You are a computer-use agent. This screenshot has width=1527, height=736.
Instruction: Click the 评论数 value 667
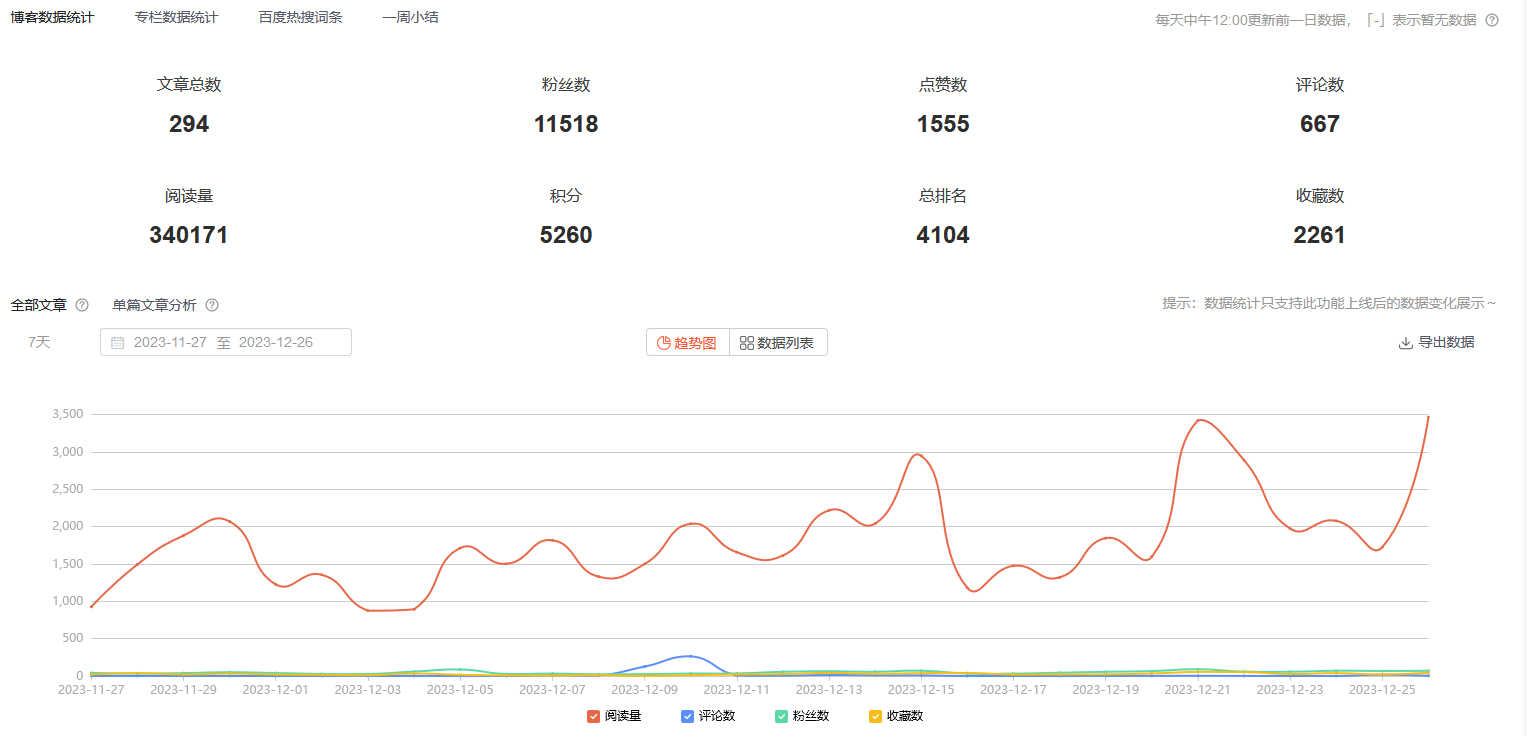click(1320, 124)
